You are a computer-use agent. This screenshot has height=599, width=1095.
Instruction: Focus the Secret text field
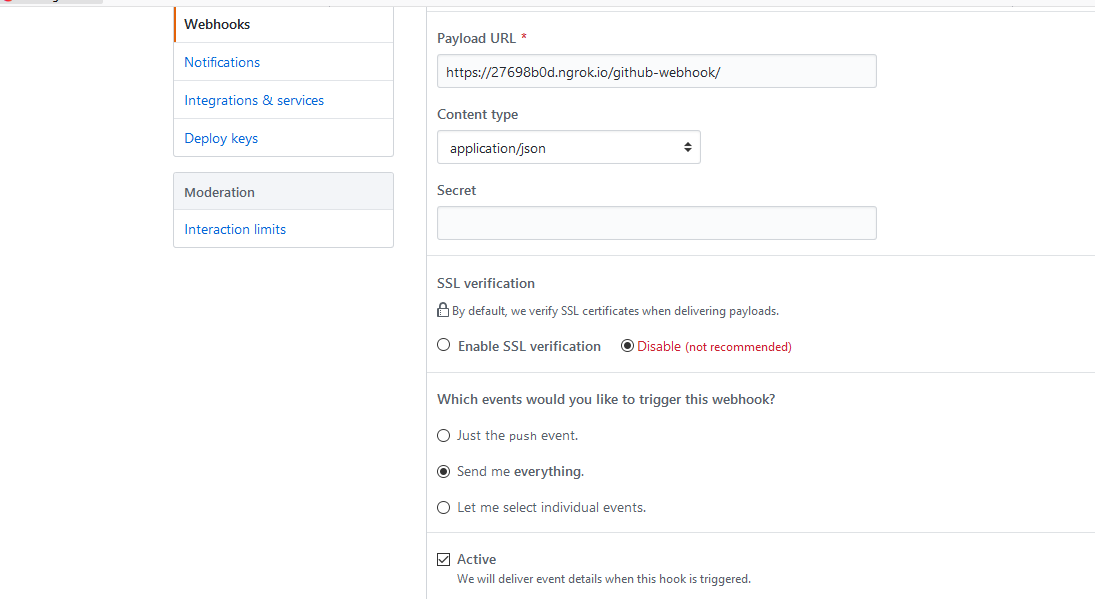coord(656,223)
